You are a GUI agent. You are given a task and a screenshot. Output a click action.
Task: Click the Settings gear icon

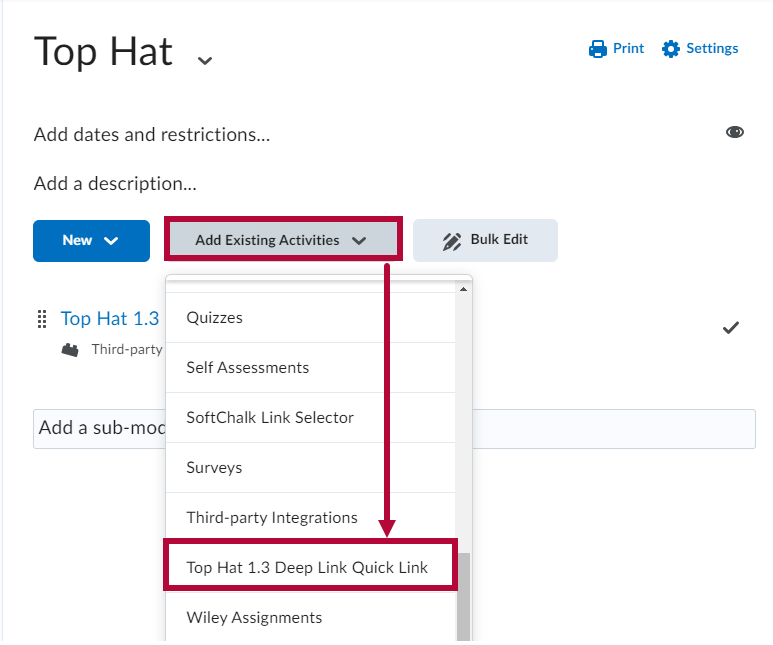(x=671, y=49)
